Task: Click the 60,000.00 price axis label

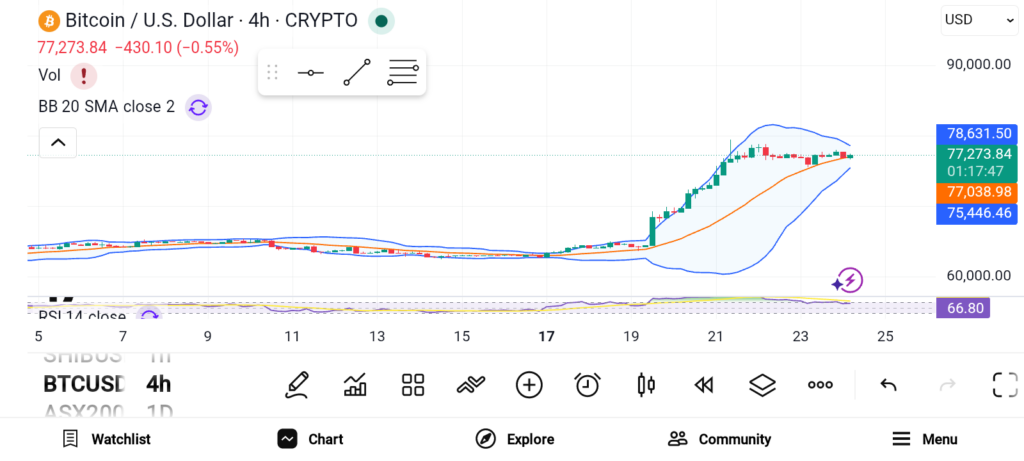Action: click(x=979, y=276)
